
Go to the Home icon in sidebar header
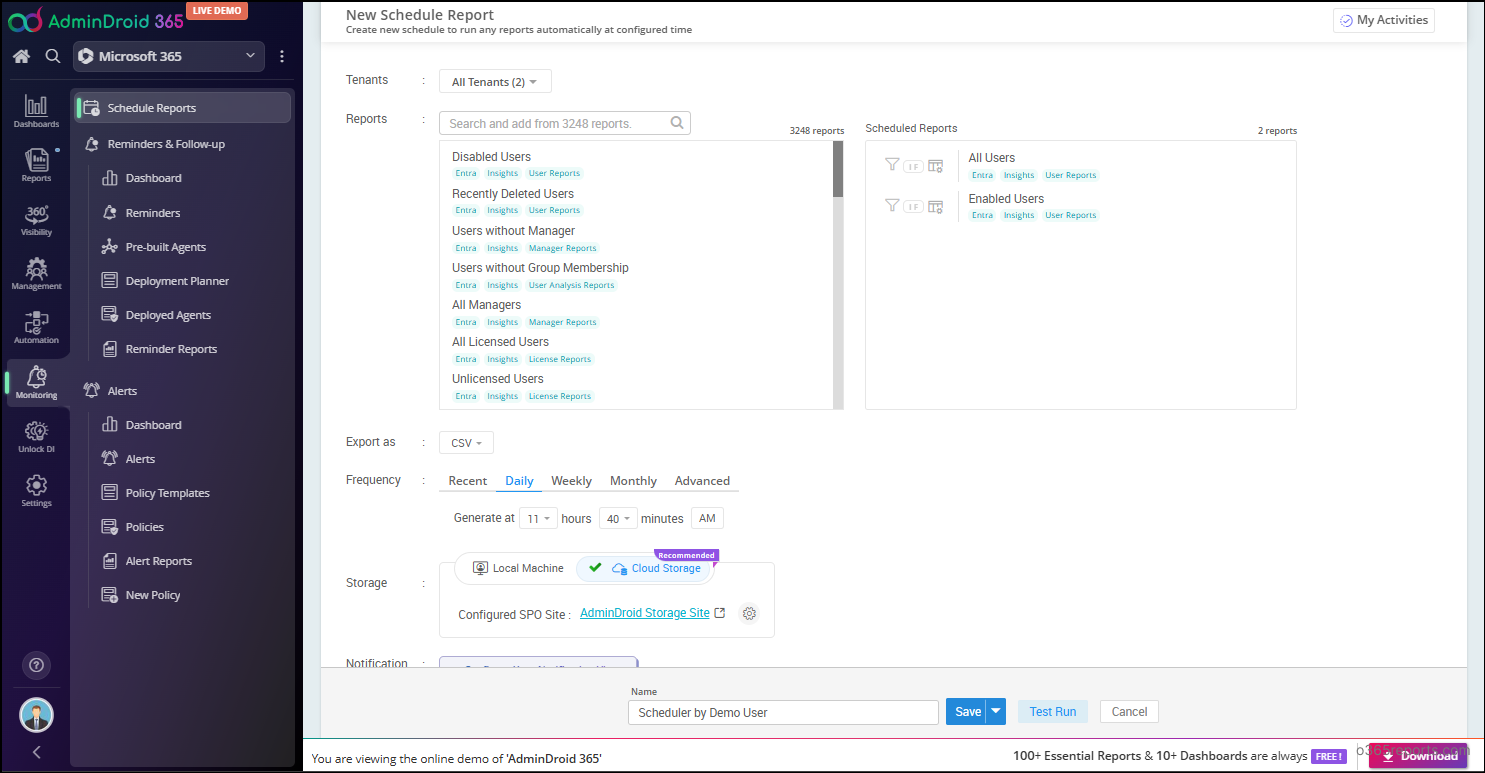click(21, 56)
